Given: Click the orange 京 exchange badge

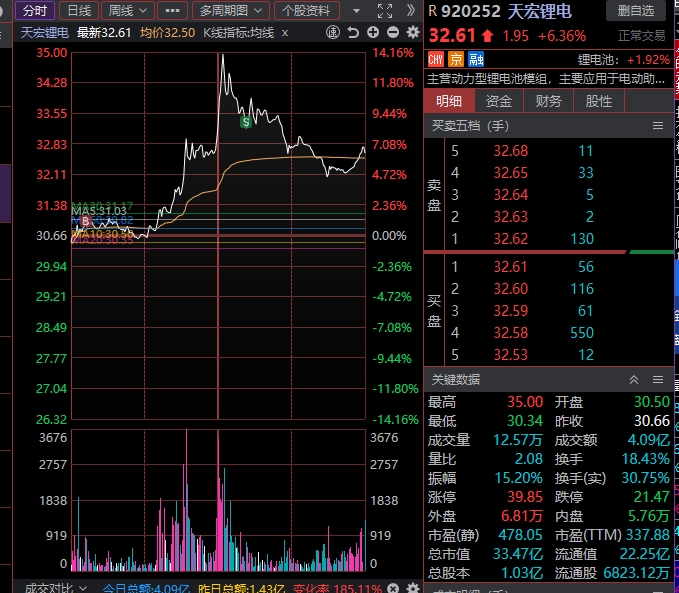Looking at the screenshot, I should [456, 59].
